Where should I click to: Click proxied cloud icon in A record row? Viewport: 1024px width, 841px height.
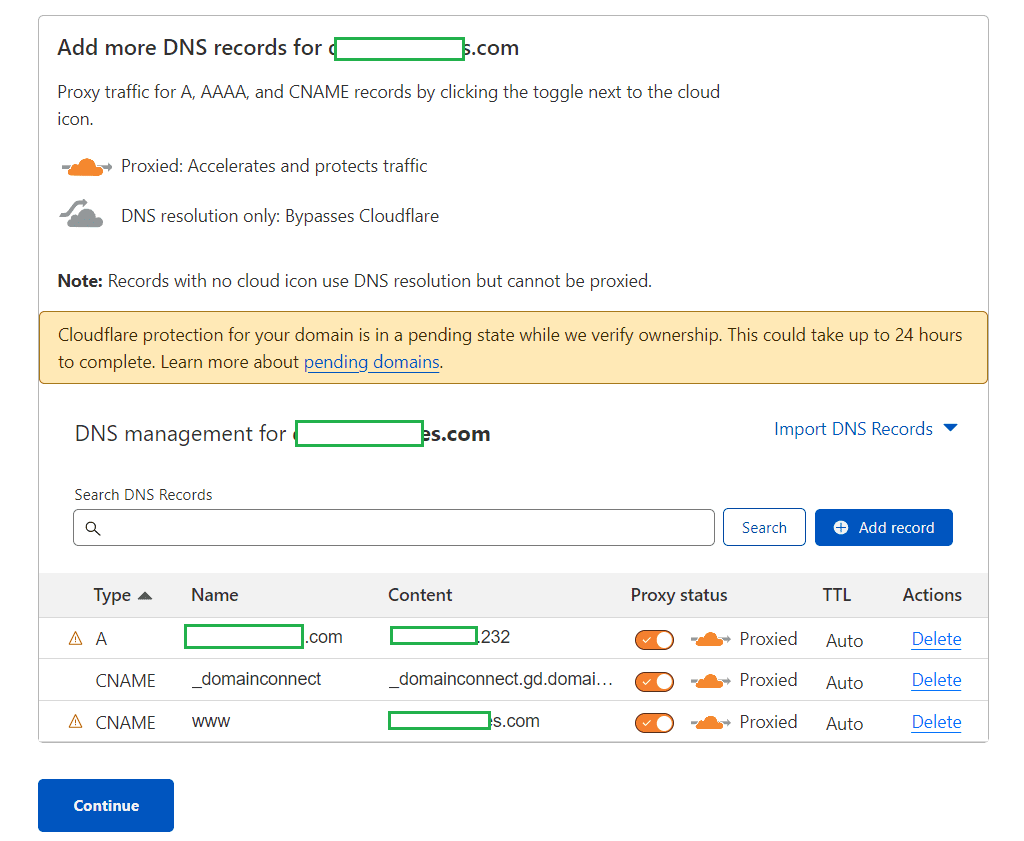tap(711, 639)
